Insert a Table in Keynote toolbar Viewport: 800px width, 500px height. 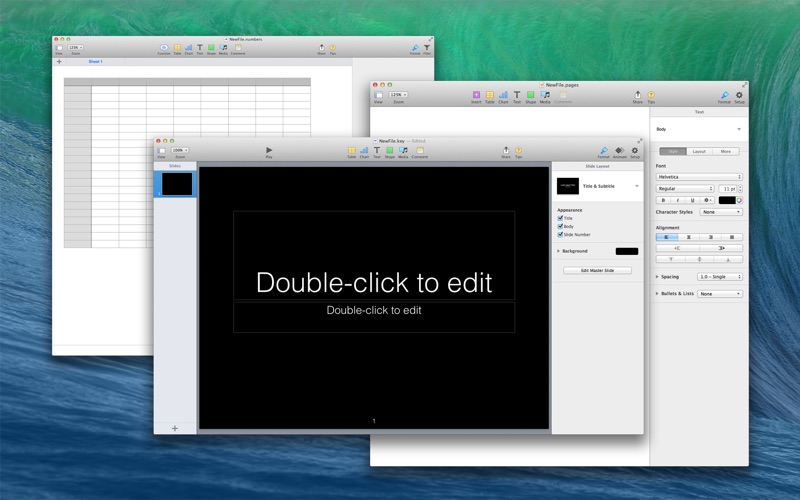[x=352, y=151]
